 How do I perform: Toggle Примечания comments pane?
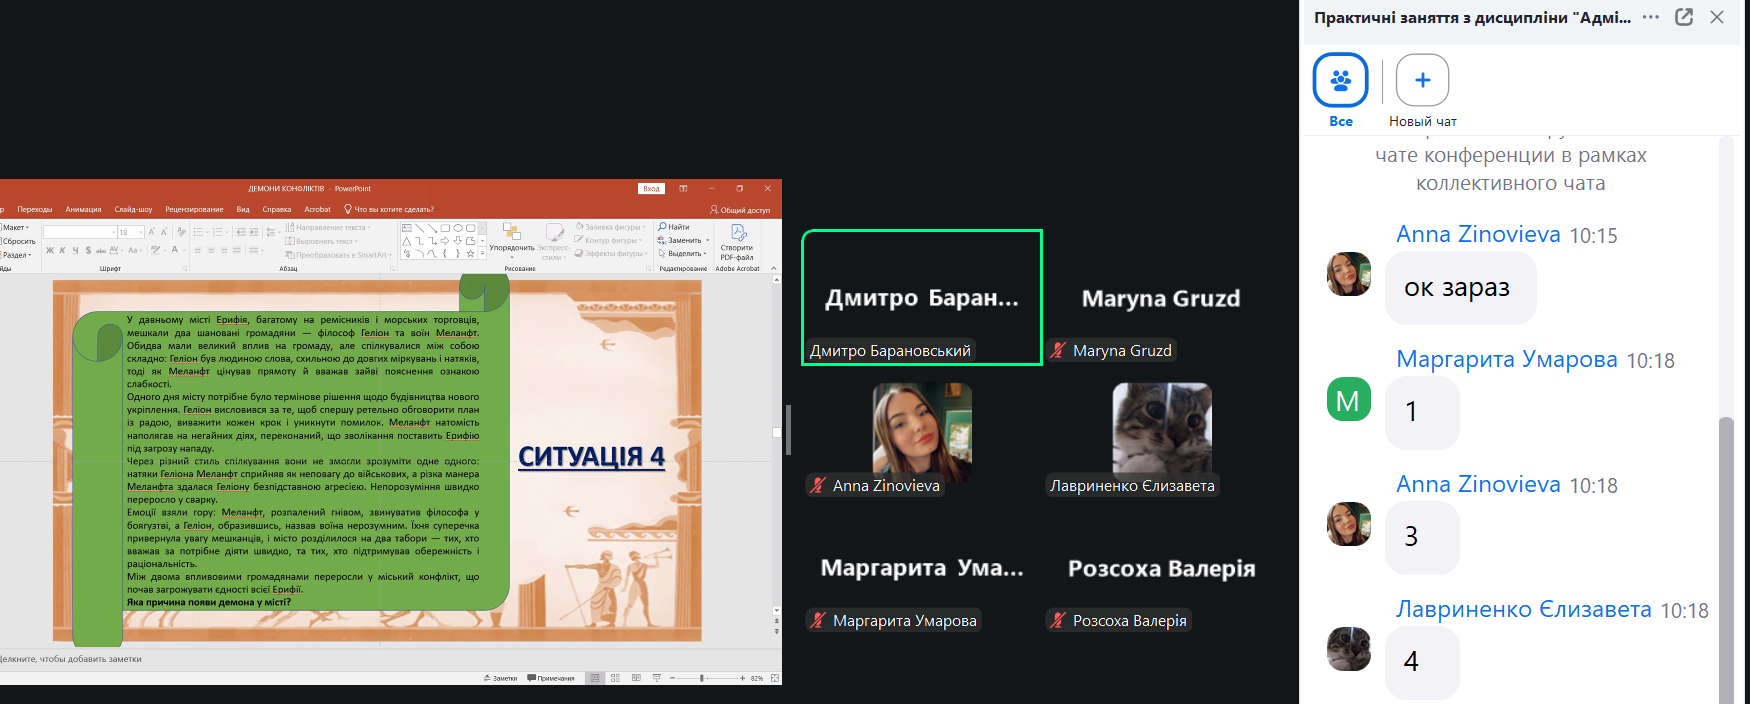coord(551,678)
